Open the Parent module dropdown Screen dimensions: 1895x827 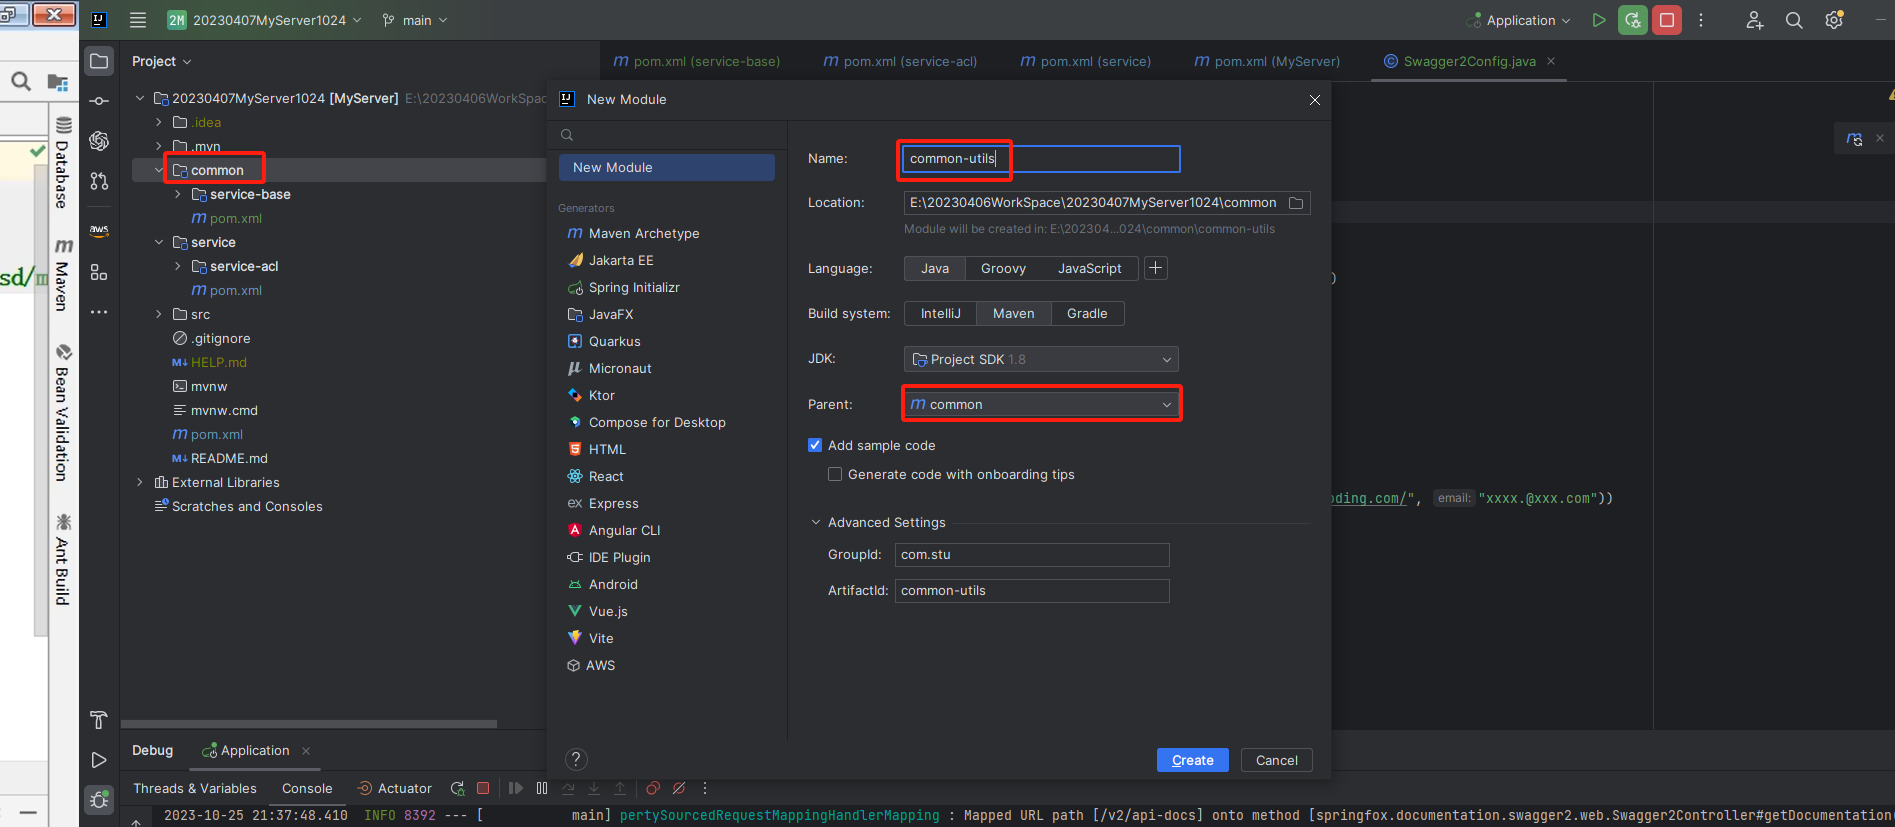[x=1040, y=404]
